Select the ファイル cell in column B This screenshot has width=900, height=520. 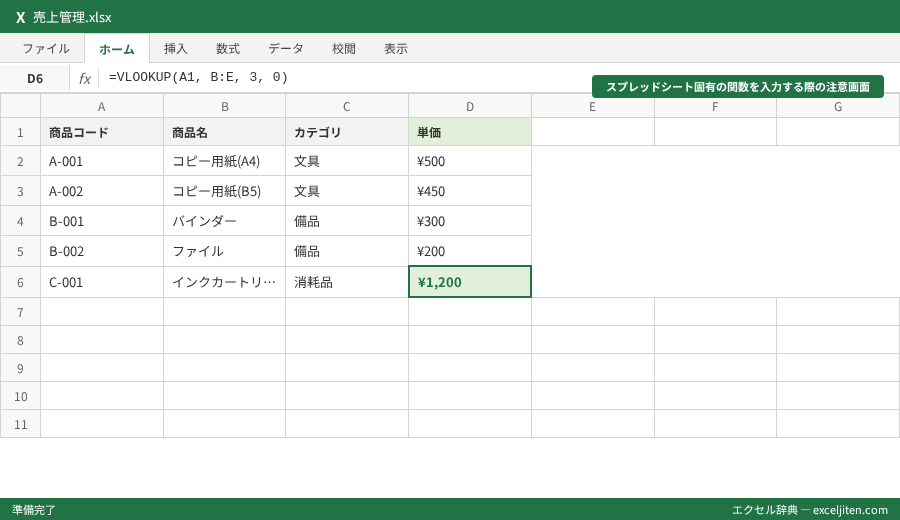pyautogui.click(x=224, y=251)
